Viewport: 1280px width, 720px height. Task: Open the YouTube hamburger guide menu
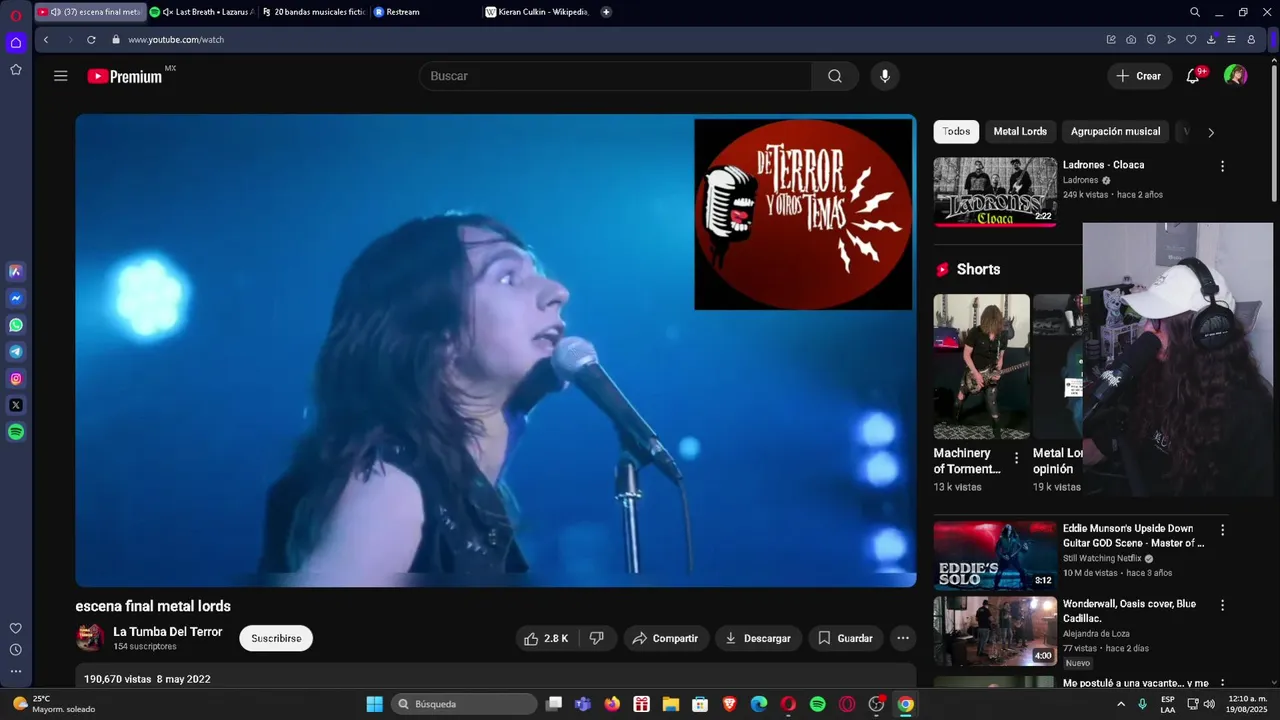coord(61,76)
